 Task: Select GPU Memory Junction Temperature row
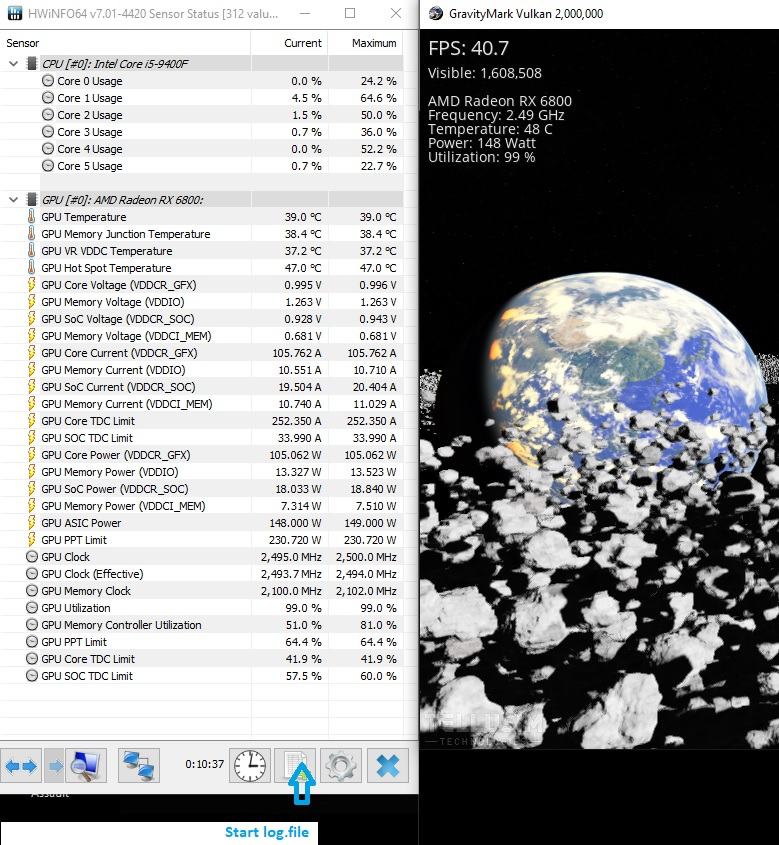pos(201,234)
